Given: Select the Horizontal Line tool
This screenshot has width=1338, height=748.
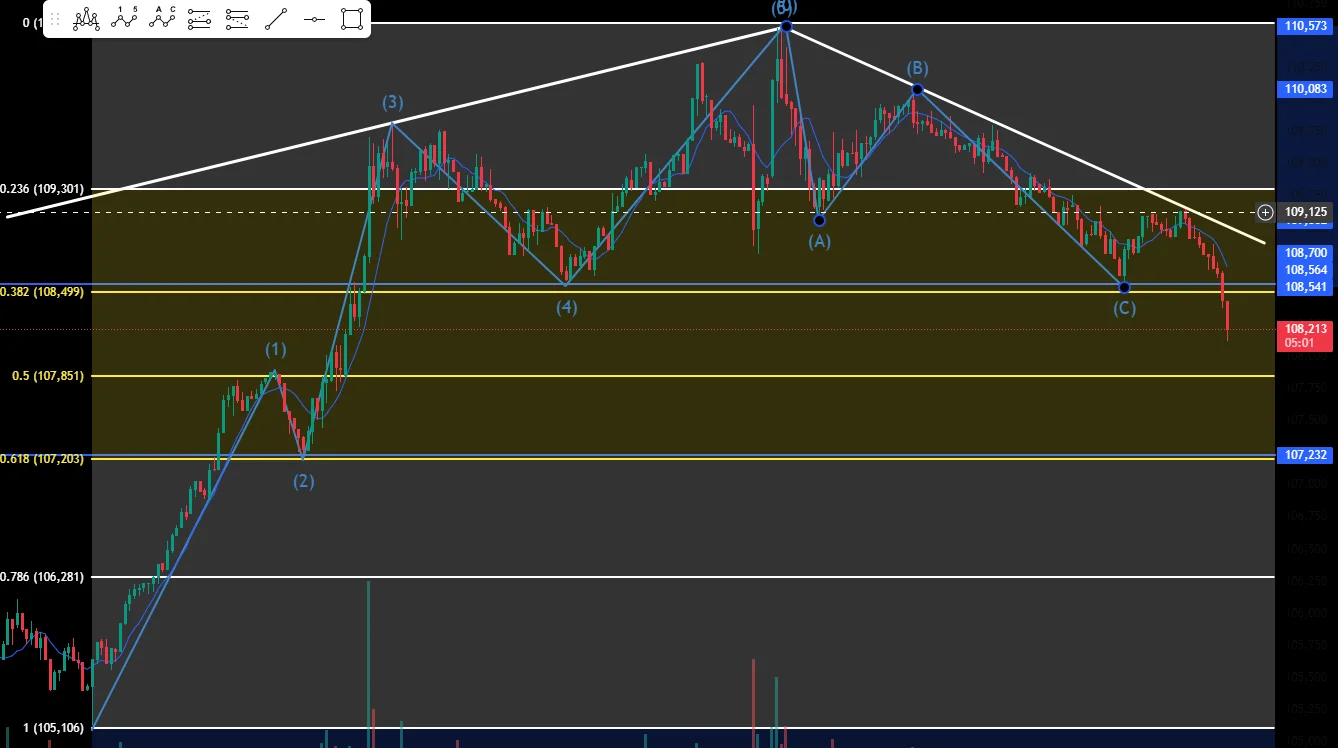Looking at the screenshot, I should pos(314,19).
